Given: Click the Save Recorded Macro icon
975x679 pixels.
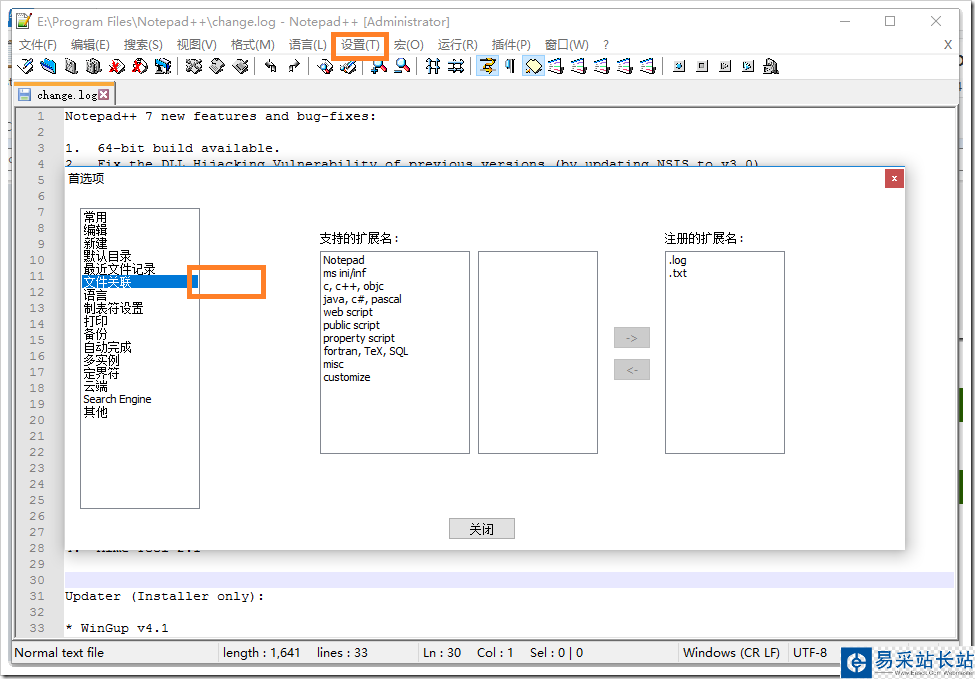Looking at the screenshot, I should [771, 66].
